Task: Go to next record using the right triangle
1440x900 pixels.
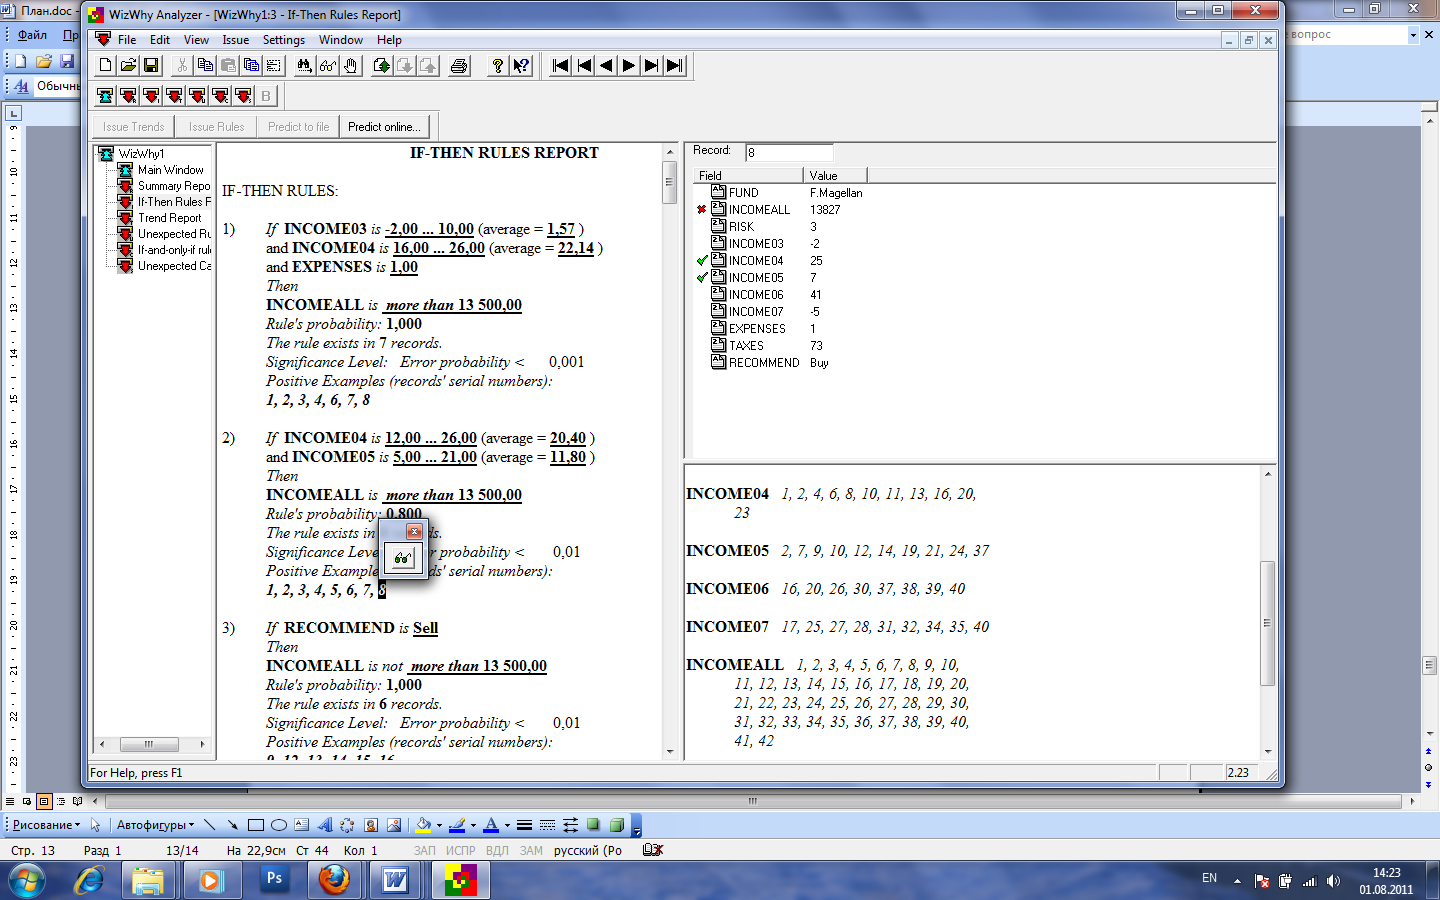Action: tap(629, 66)
